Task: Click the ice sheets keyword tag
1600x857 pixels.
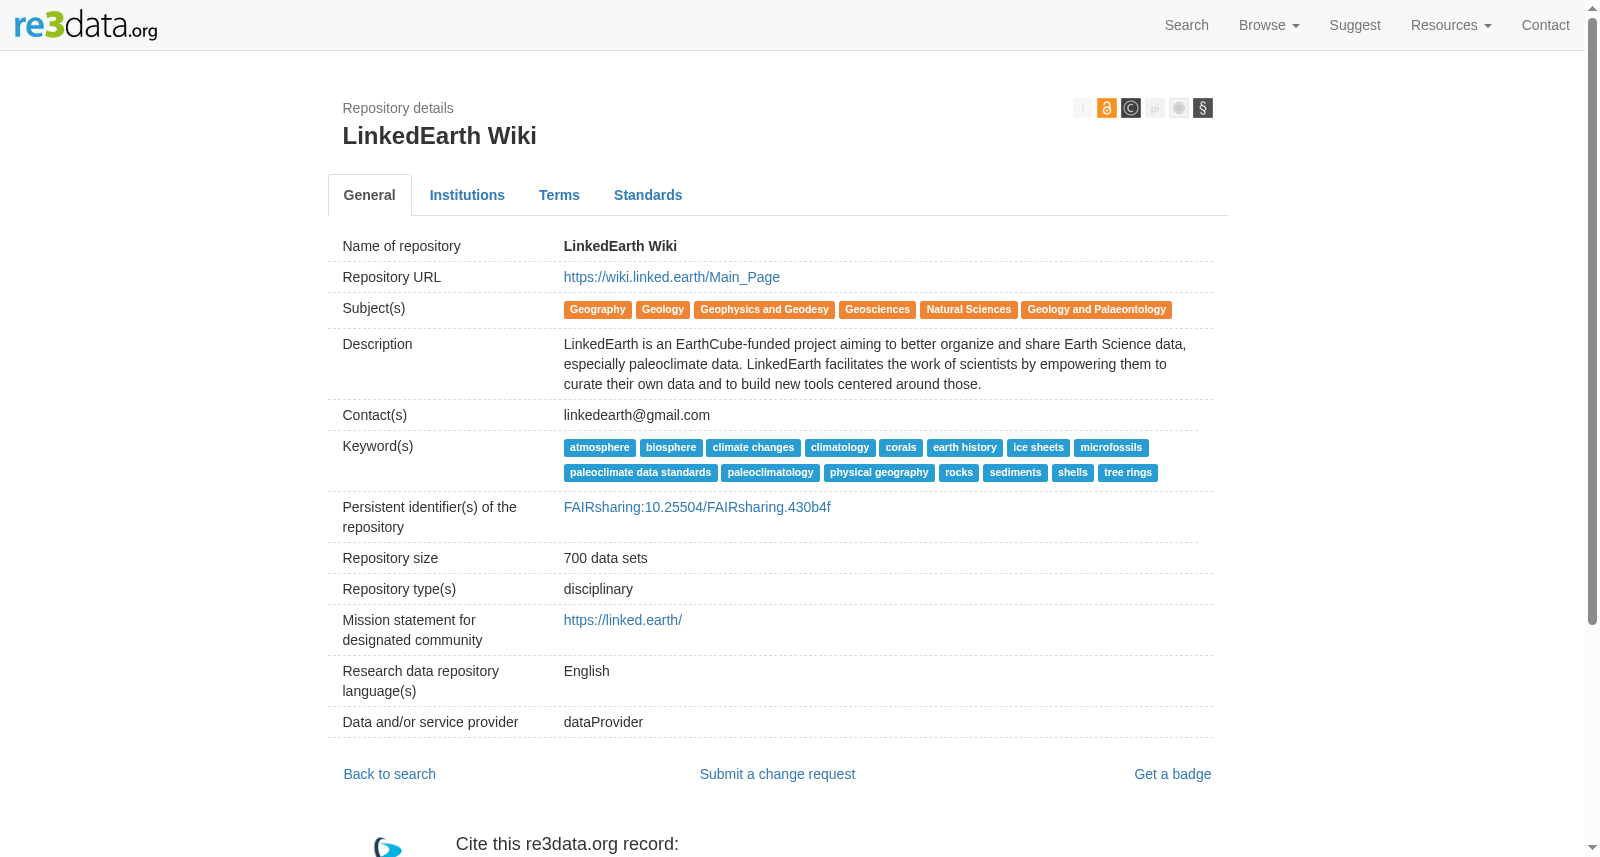Action: (1039, 448)
